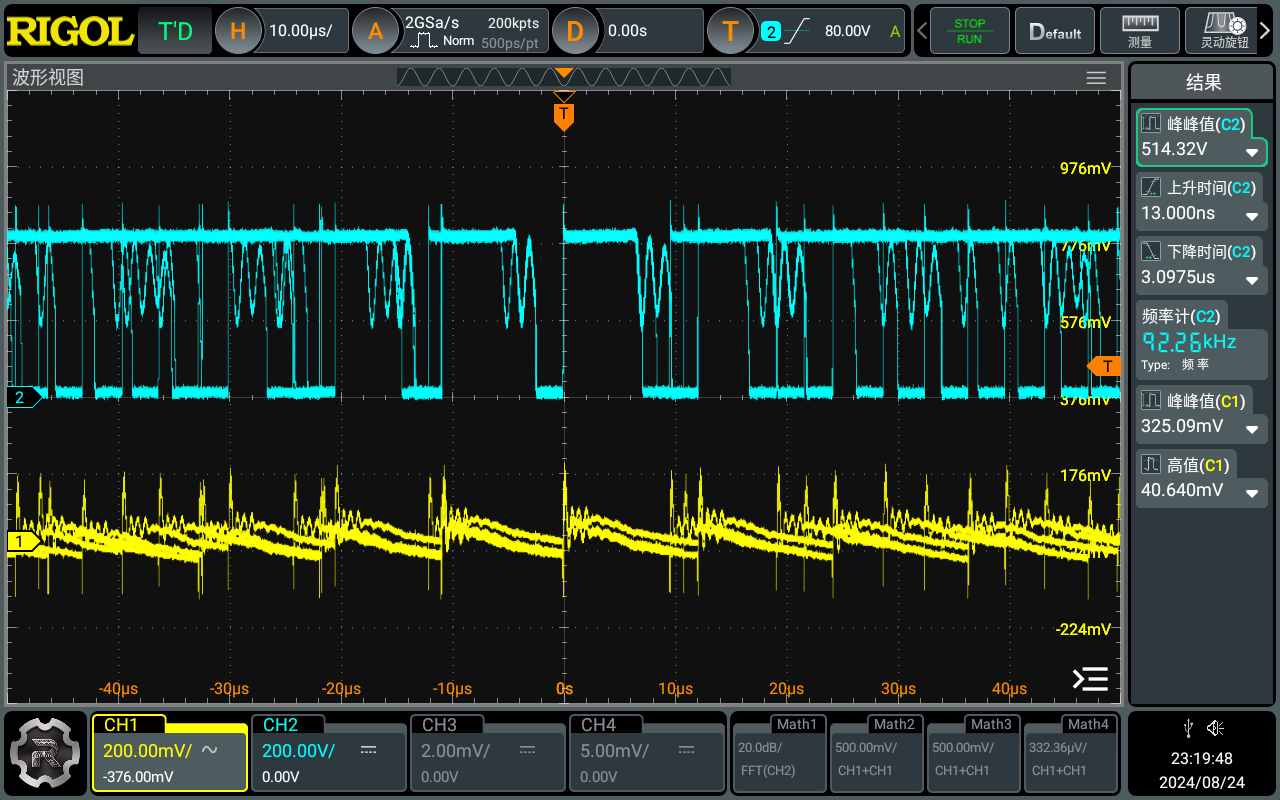Open the T trigger settings icon

click(x=730, y=31)
